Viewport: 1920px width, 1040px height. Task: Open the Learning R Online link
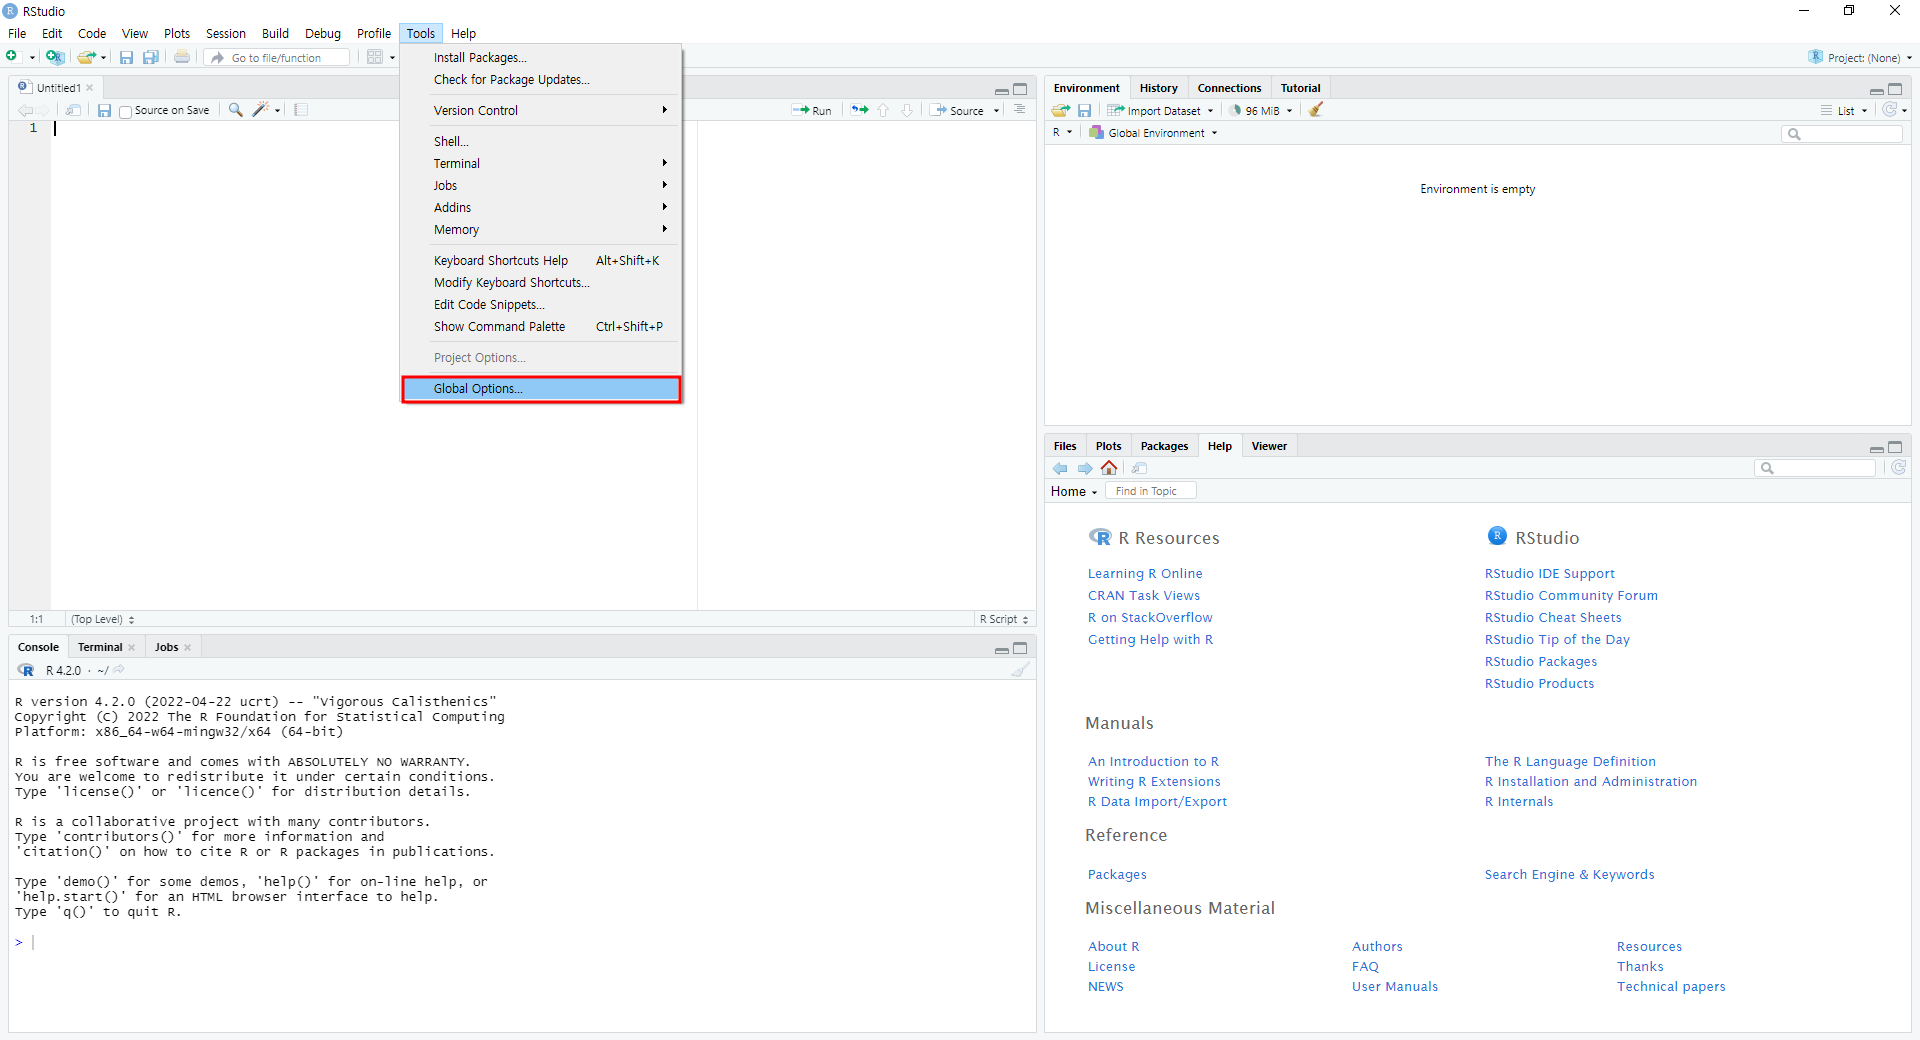tap(1145, 573)
